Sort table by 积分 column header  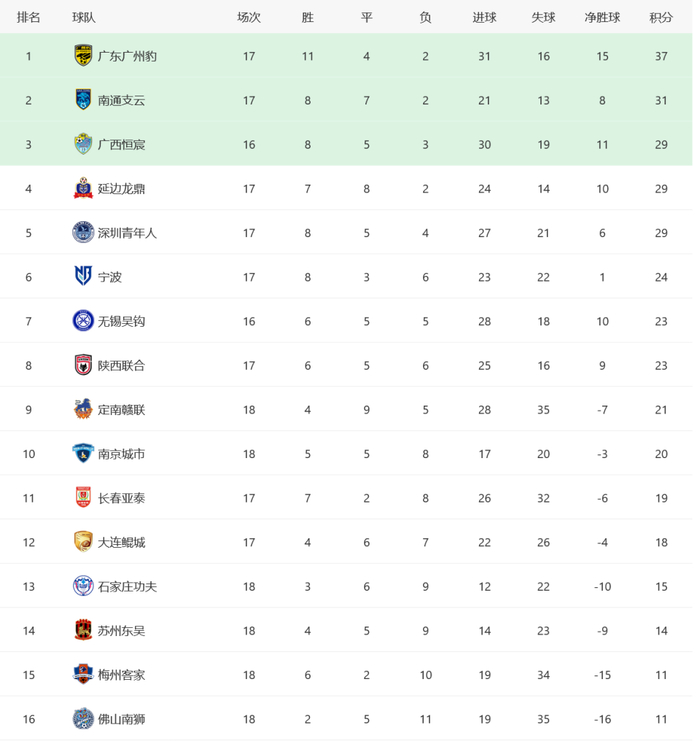tap(661, 18)
